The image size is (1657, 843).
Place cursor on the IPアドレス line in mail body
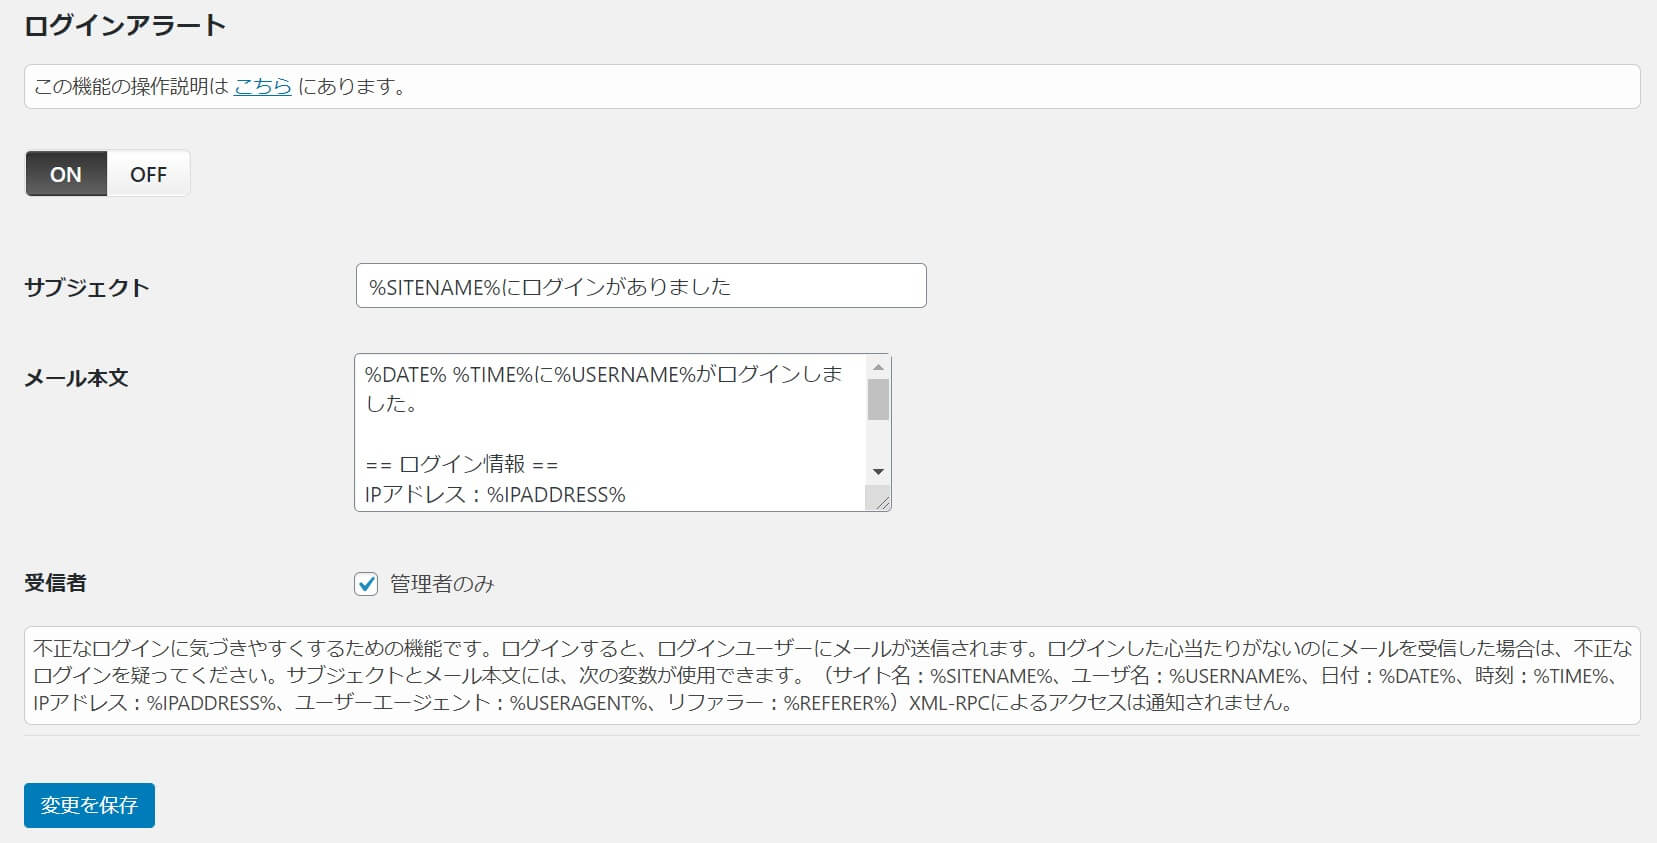pyautogui.click(x=495, y=494)
